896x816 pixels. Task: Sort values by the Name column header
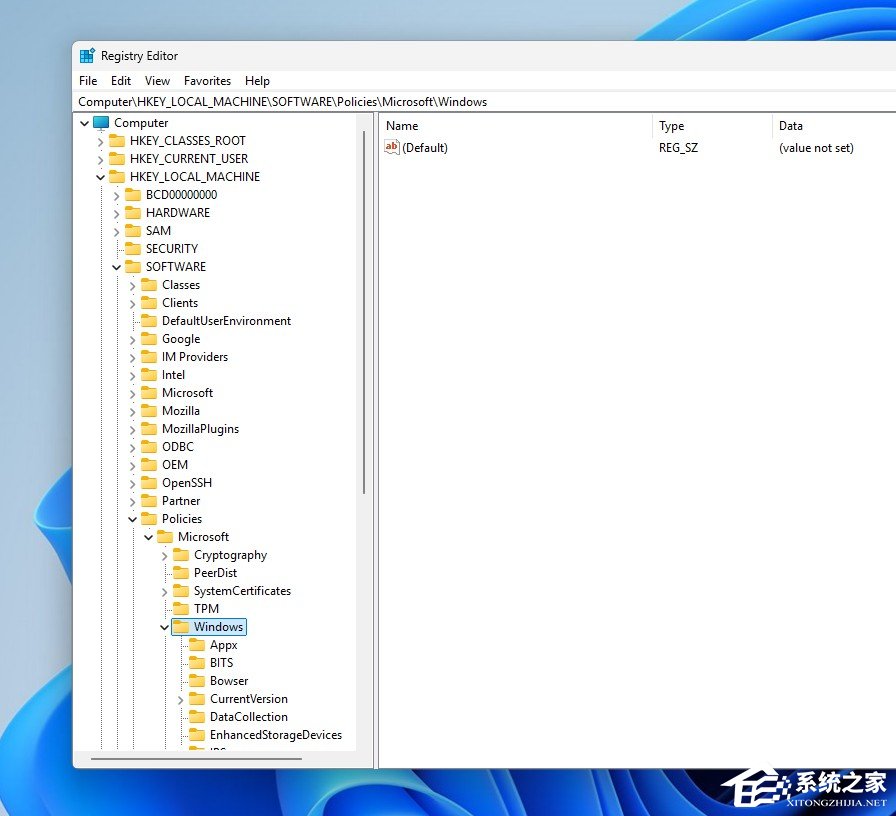coord(515,126)
